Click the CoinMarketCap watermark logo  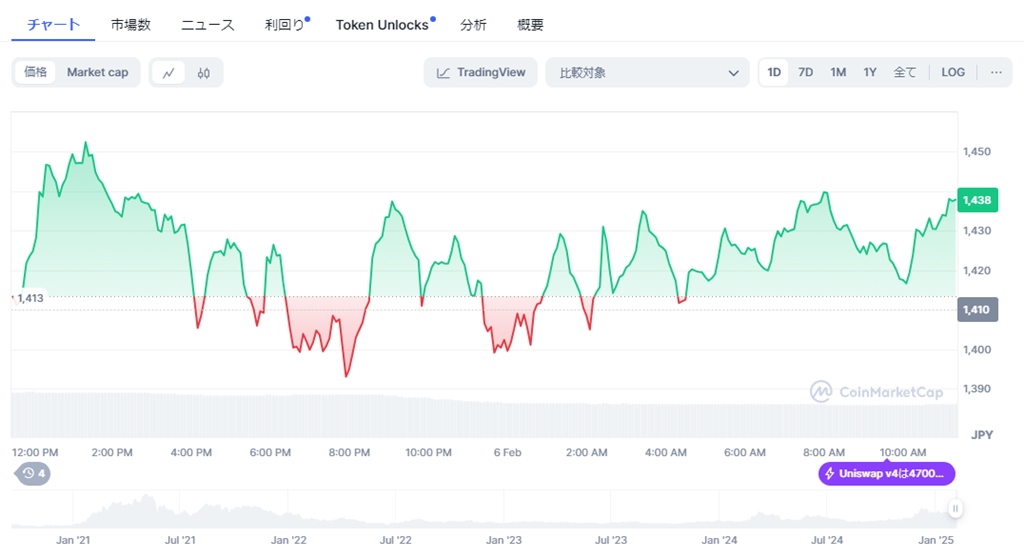tap(877, 392)
